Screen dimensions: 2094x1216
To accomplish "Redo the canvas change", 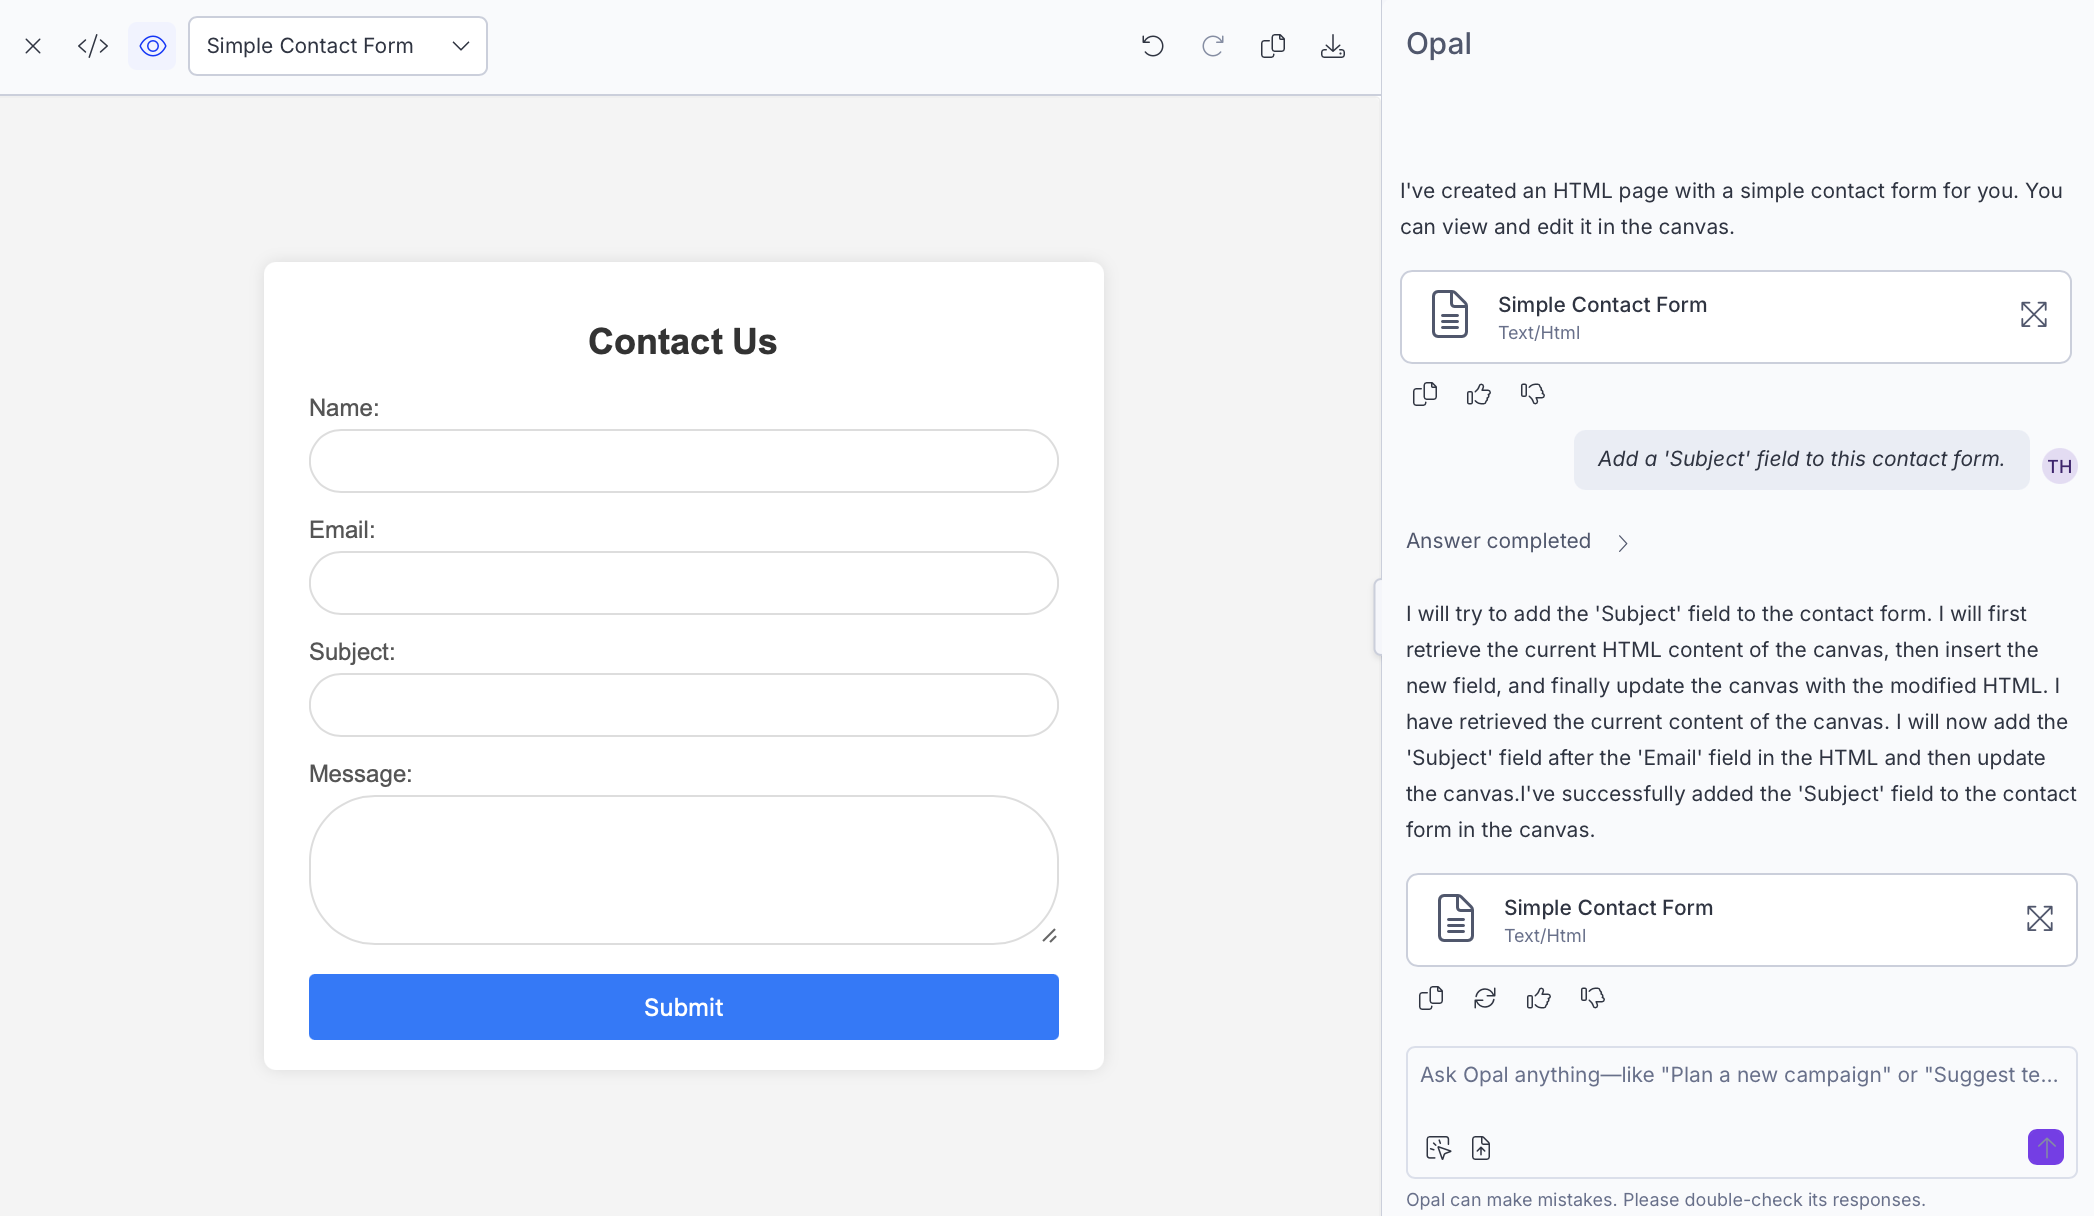I will click(1212, 46).
